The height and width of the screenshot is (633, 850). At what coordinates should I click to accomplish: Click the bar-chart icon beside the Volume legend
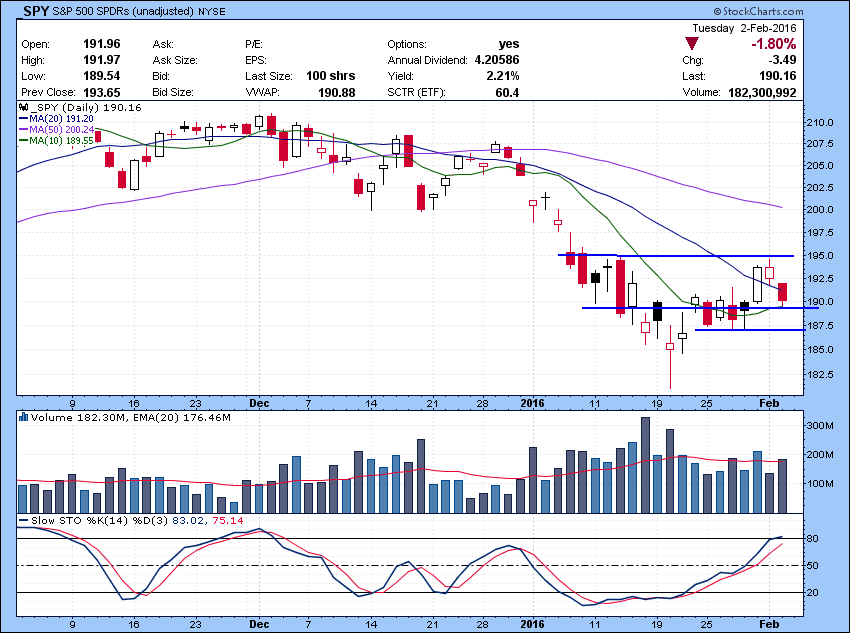pyautogui.click(x=23, y=417)
